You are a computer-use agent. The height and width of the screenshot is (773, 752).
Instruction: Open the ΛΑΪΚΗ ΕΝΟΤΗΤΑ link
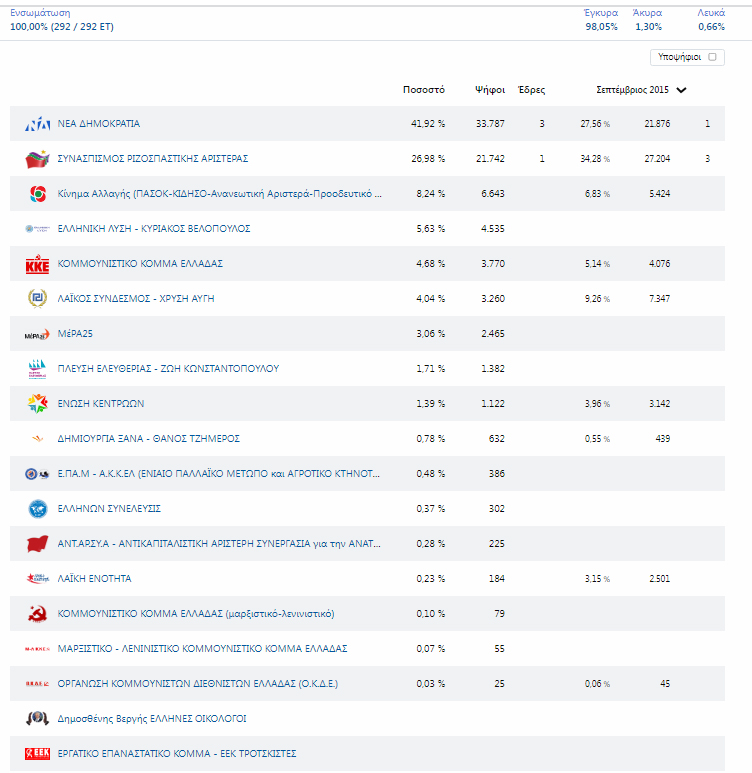click(95, 579)
